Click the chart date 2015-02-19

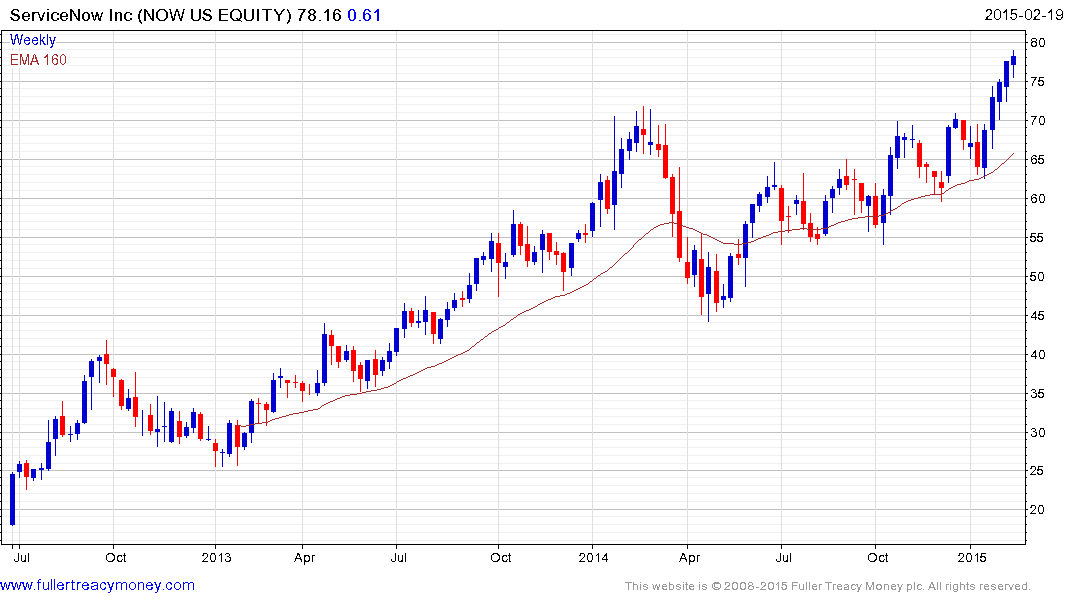point(1024,15)
